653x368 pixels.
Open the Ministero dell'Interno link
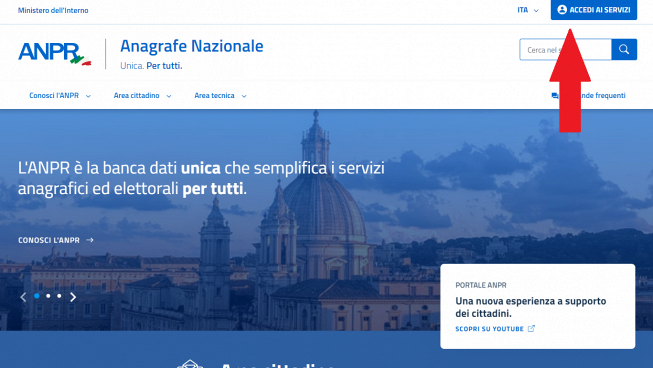click(x=53, y=10)
